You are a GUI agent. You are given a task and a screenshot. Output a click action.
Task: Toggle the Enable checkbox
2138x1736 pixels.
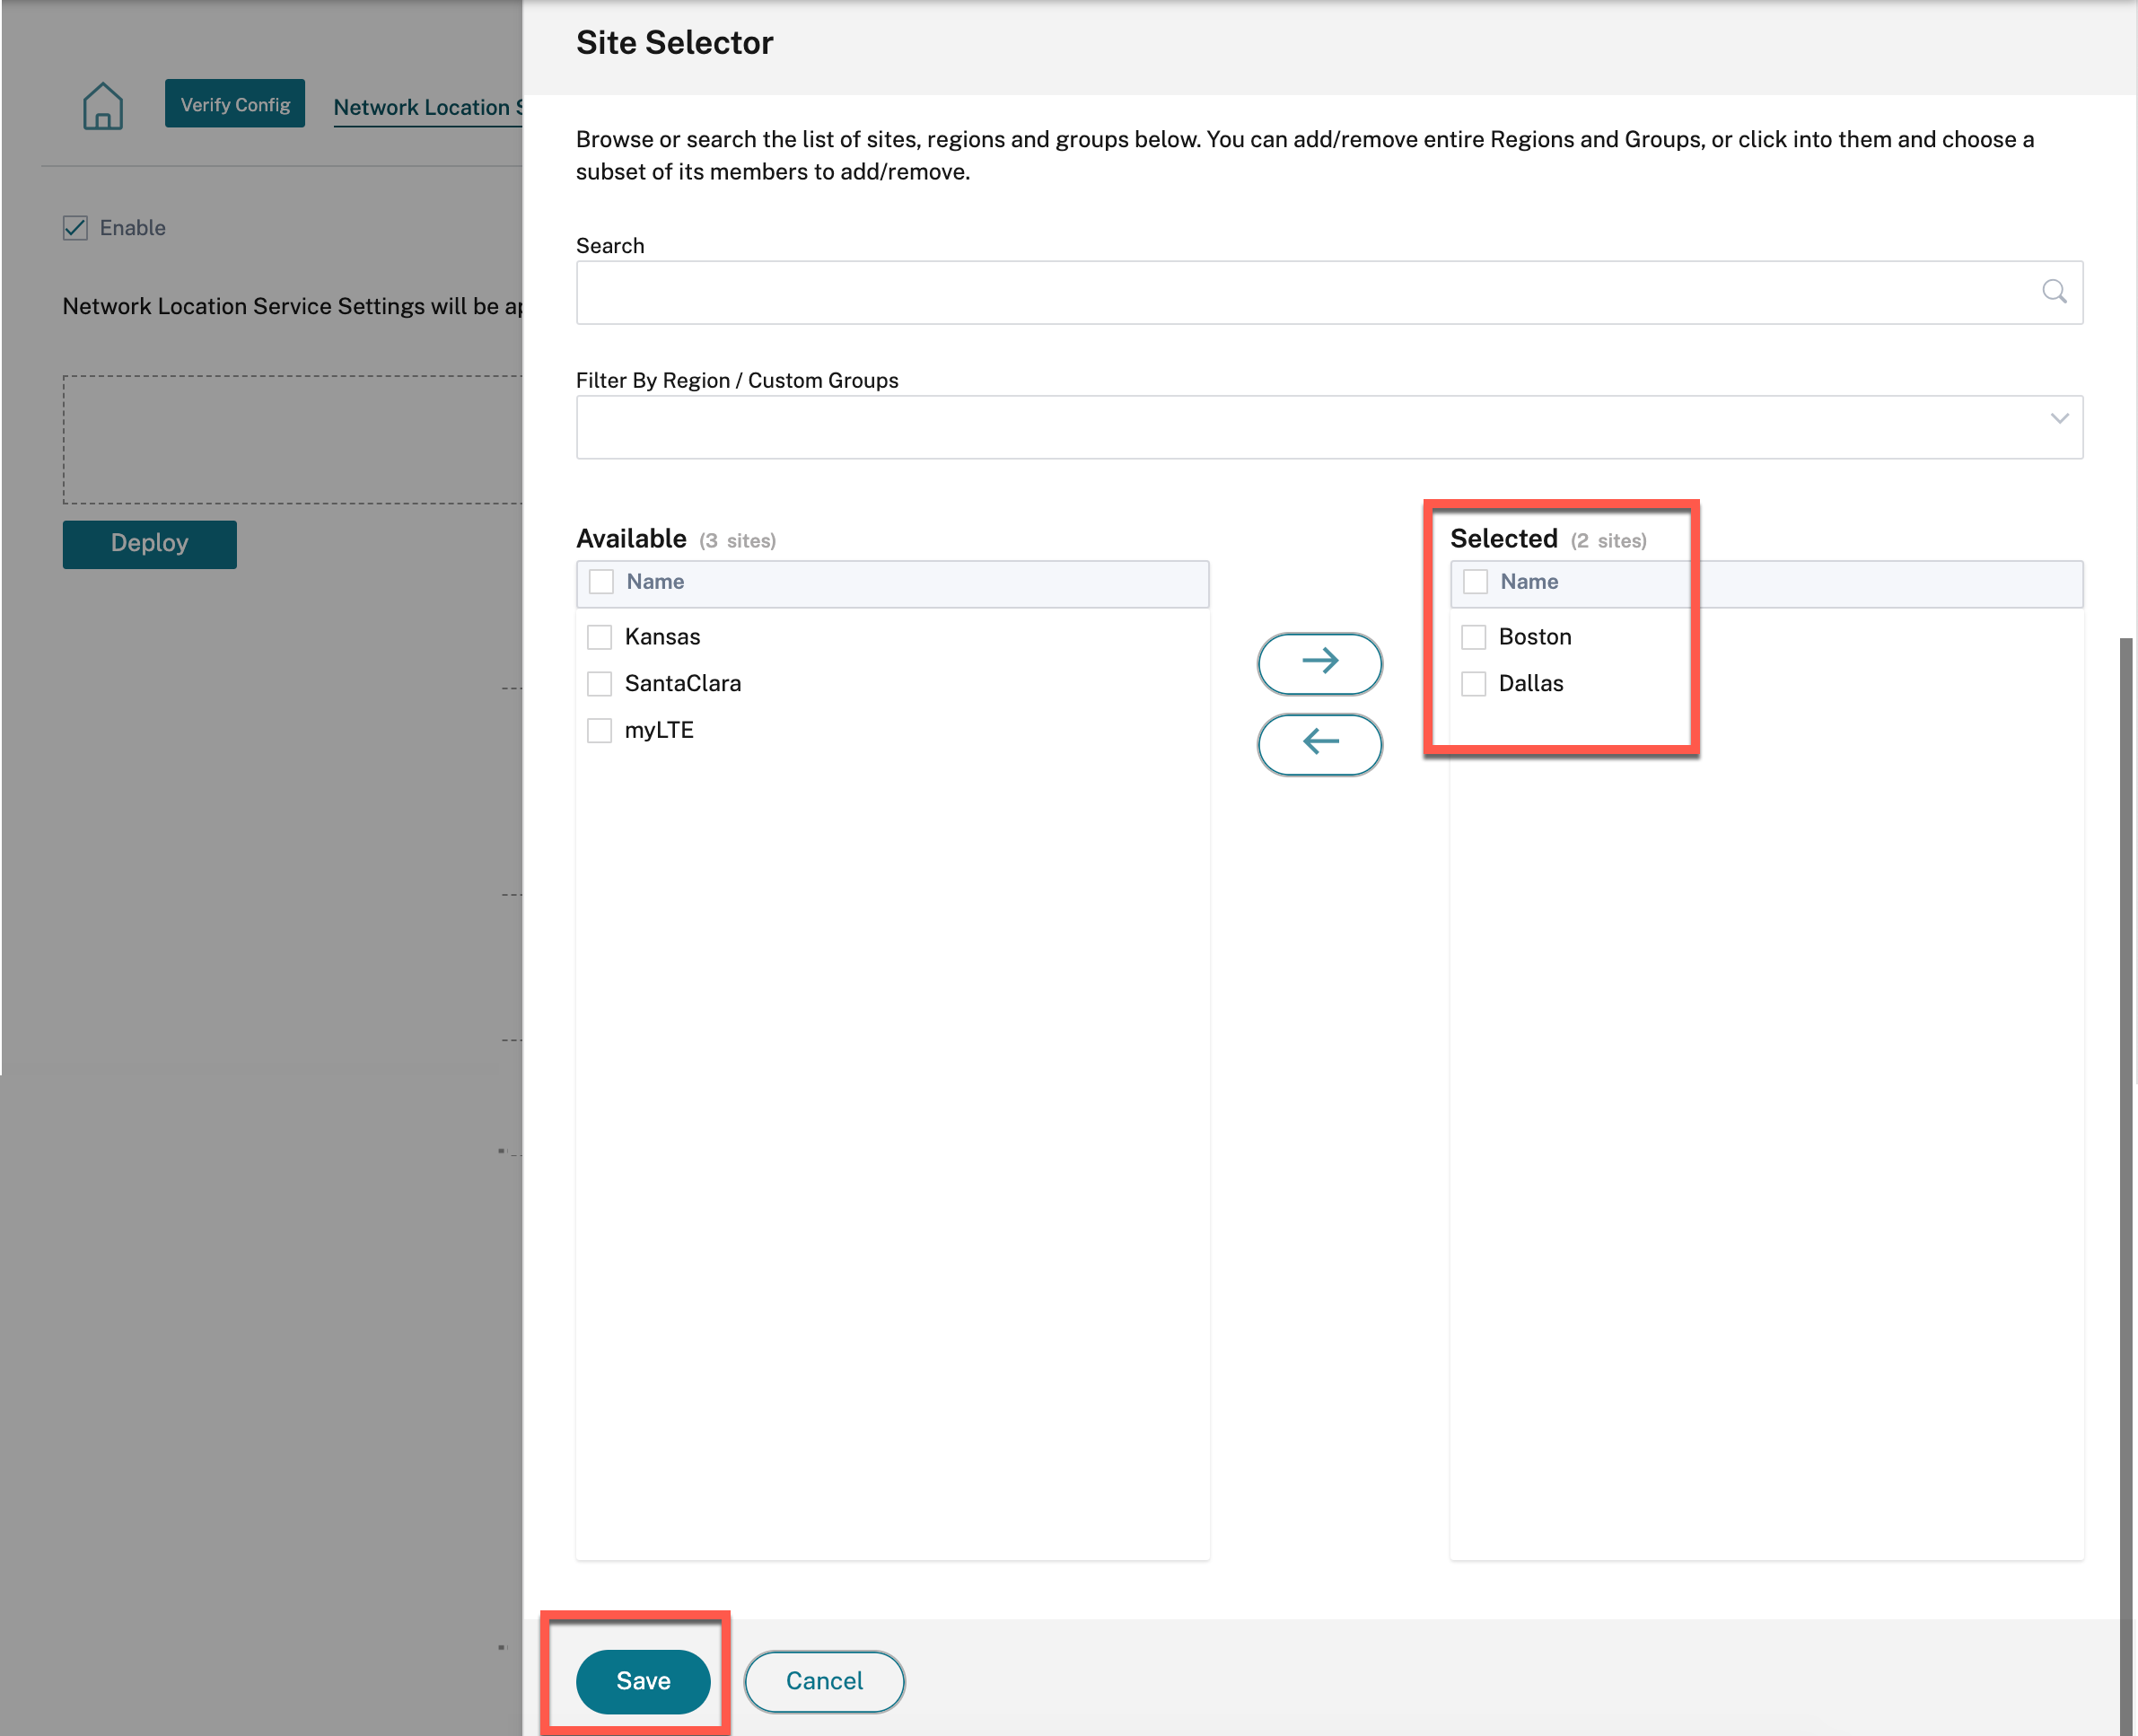tap(76, 228)
